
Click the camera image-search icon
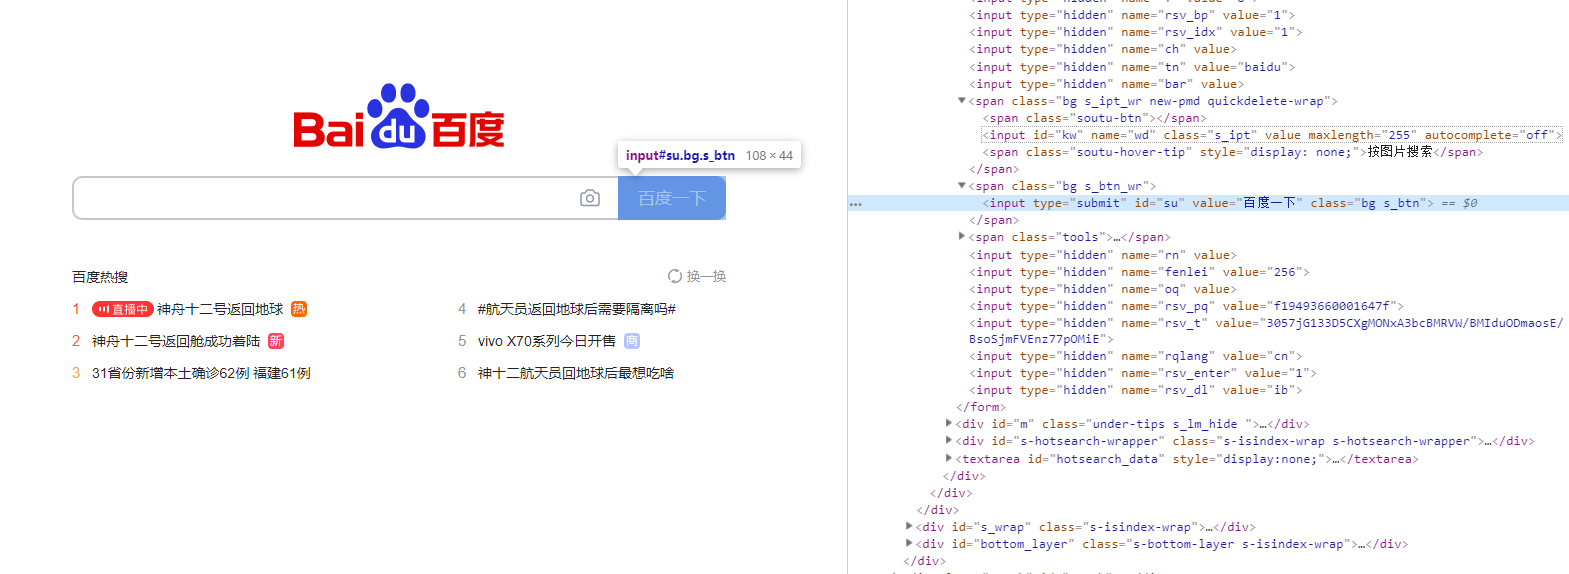[x=590, y=198]
